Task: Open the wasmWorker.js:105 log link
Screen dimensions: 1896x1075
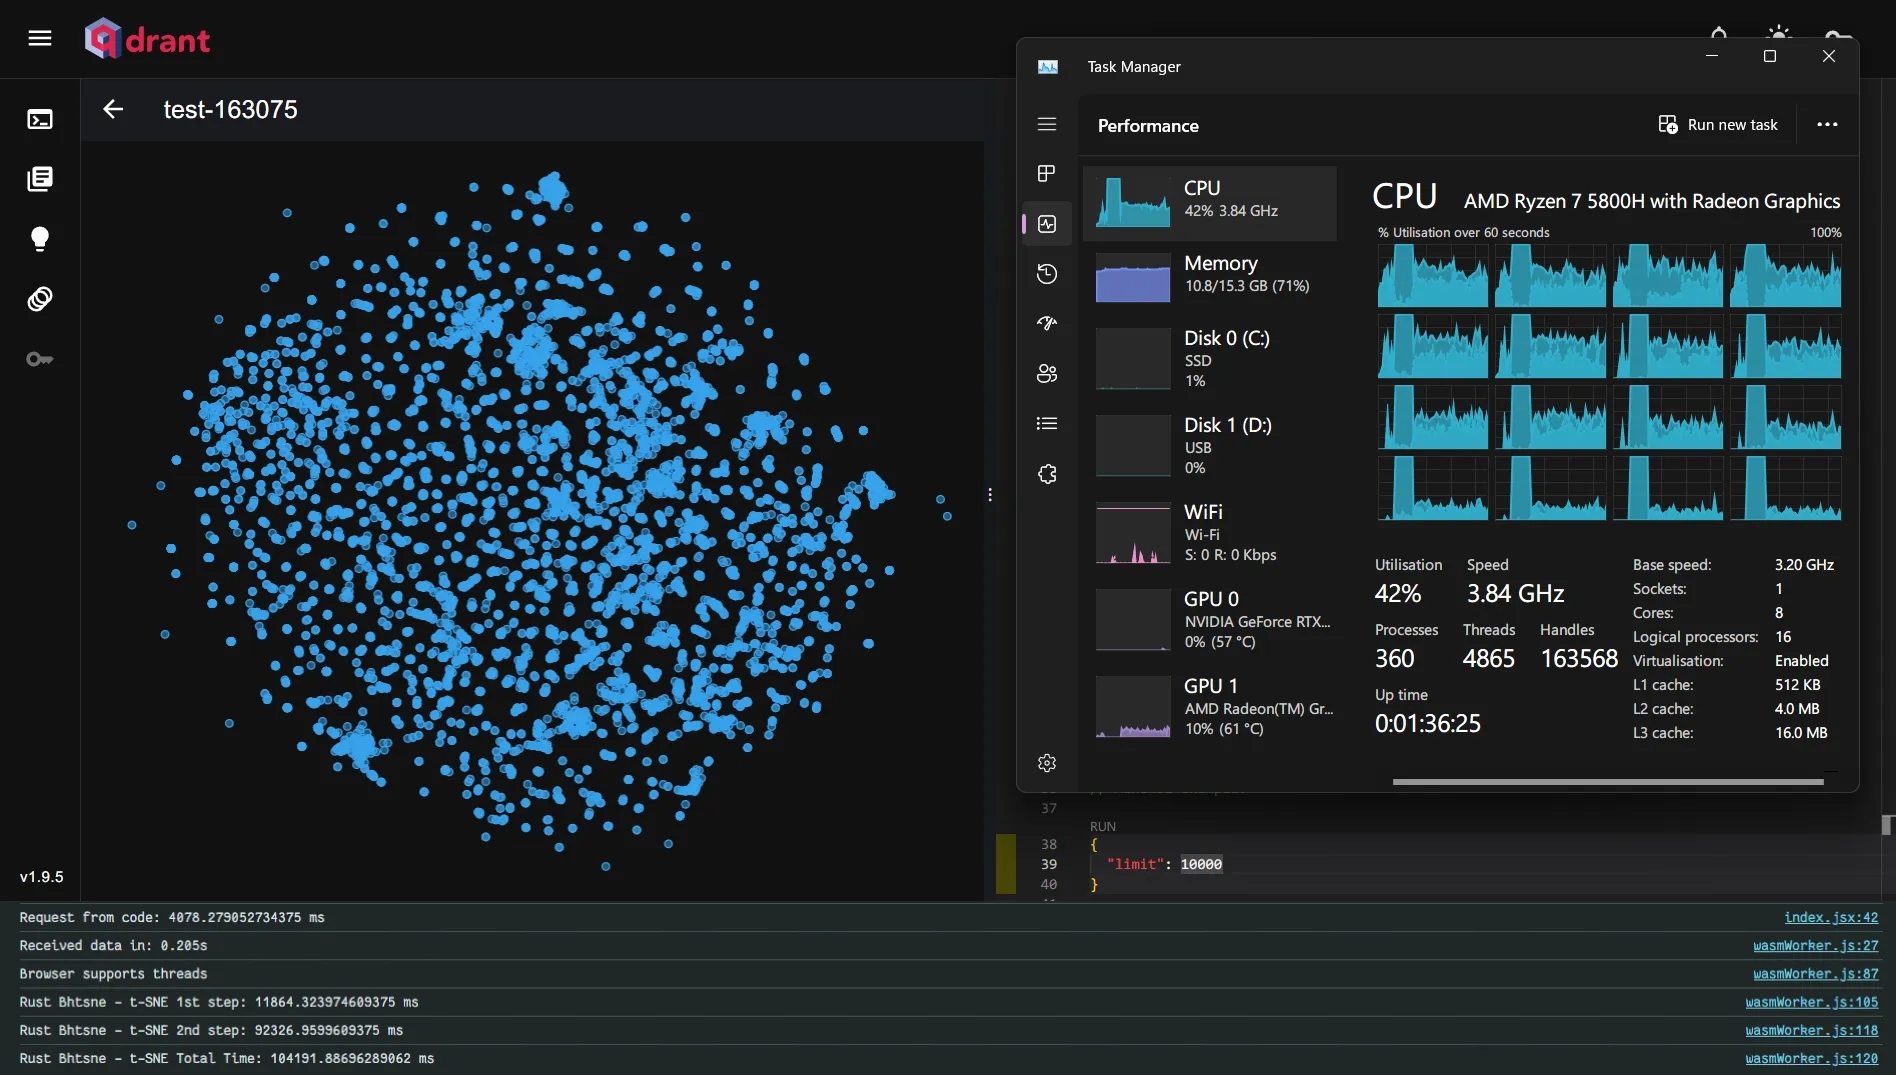Action: (x=1812, y=1002)
